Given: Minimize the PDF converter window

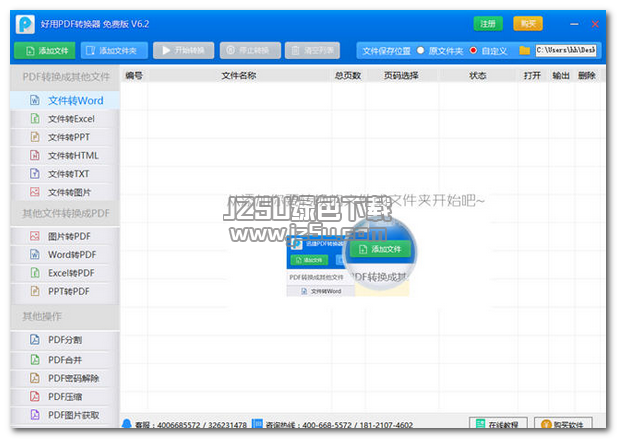Looking at the screenshot, I should coord(574,24).
